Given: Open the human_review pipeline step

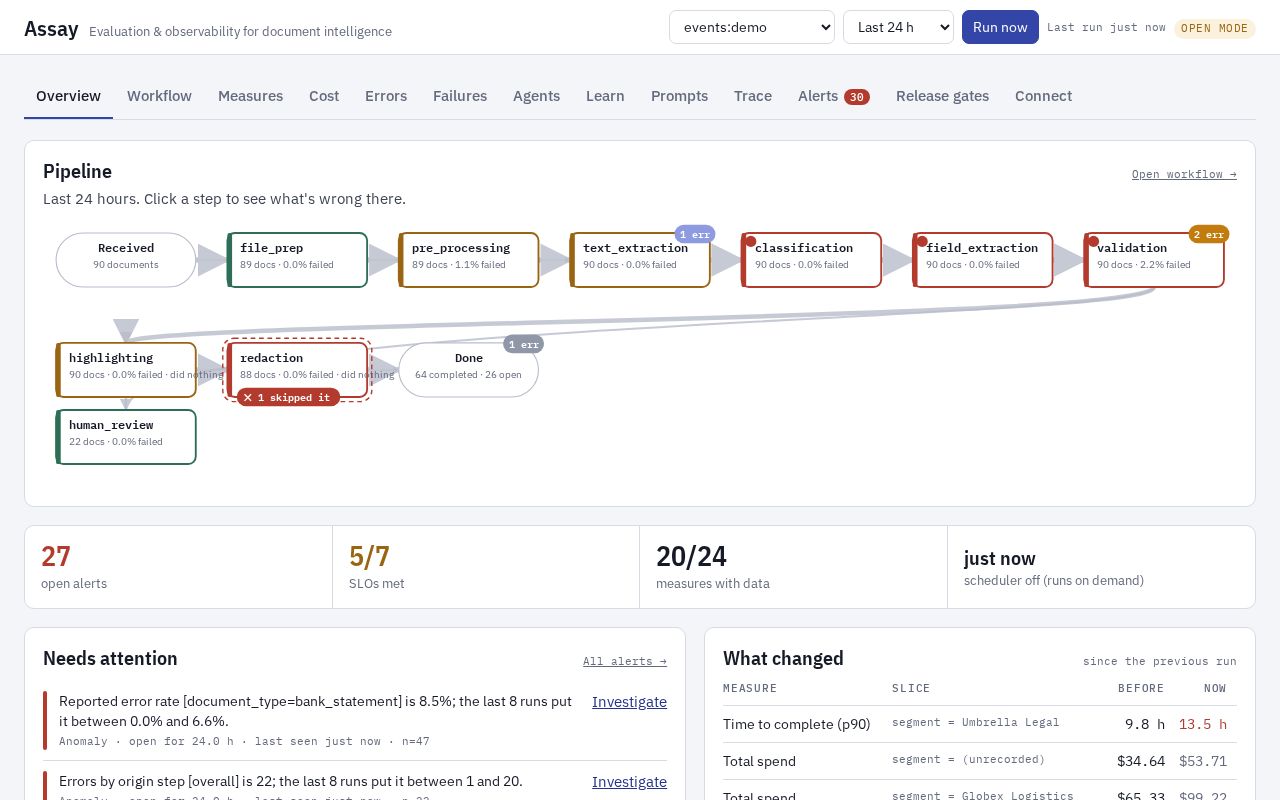Looking at the screenshot, I should coord(126,437).
